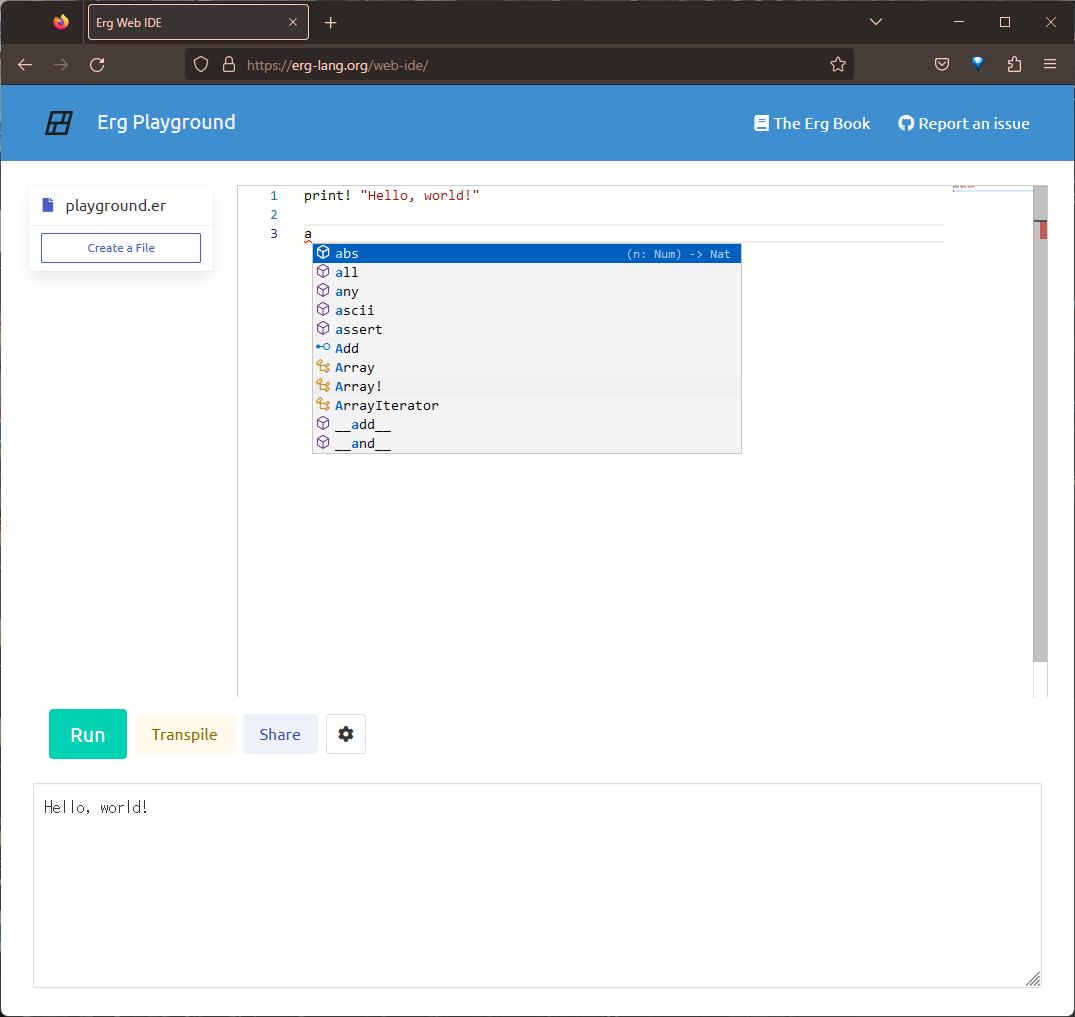Select assert autocomplete suggestion
This screenshot has width=1075, height=1017.
click(x=527, y=329)
